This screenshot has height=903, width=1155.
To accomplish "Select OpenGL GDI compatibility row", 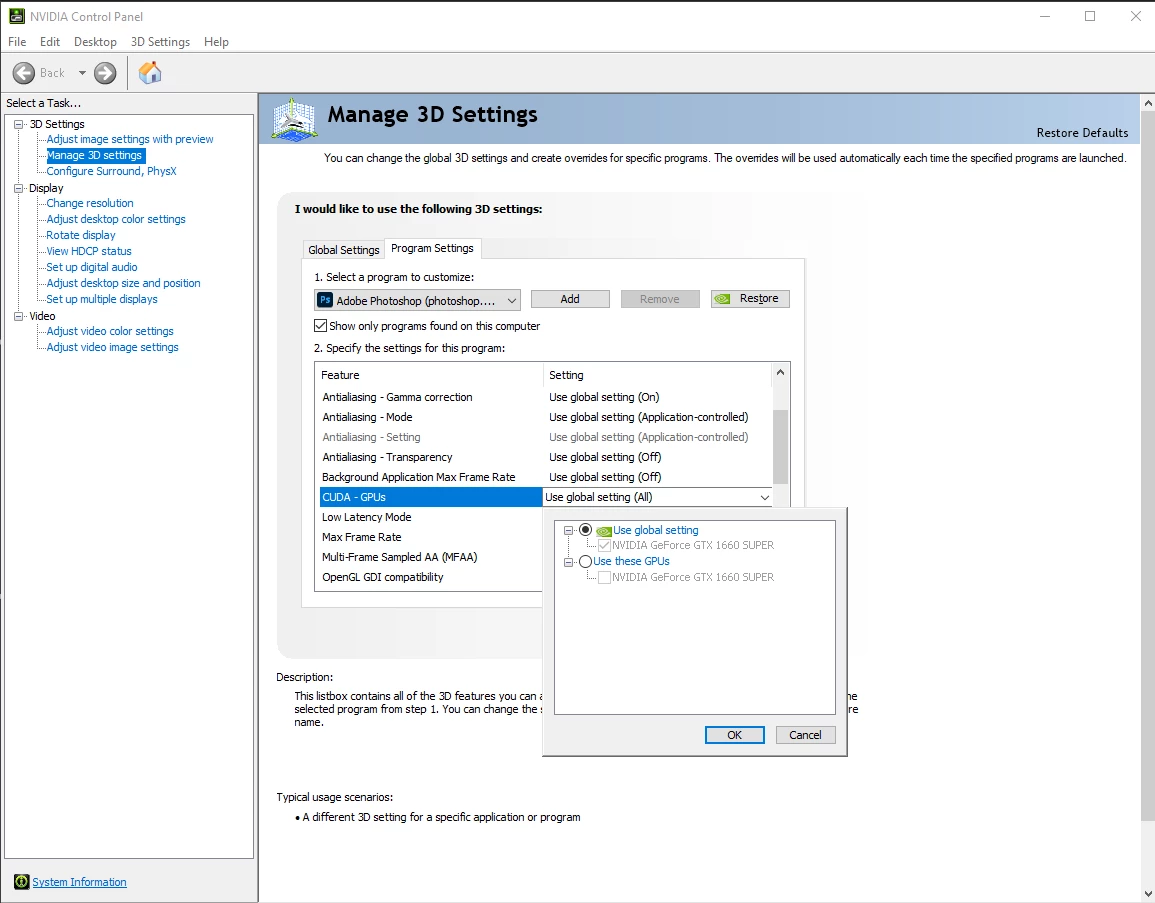I will point(431,577).
